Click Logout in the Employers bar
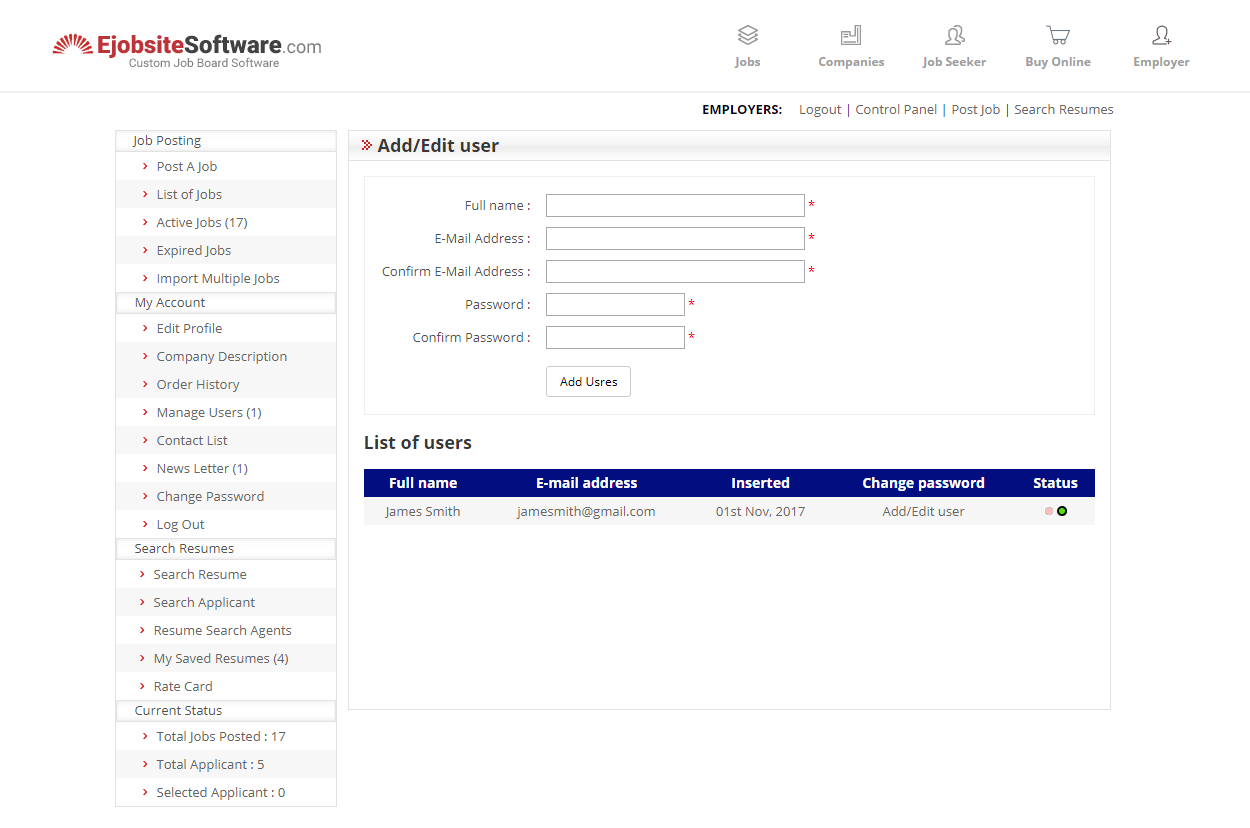Image resolution: width=1250 pixels, height=828 pixels. pyautogui.click(x=820, y=110)
